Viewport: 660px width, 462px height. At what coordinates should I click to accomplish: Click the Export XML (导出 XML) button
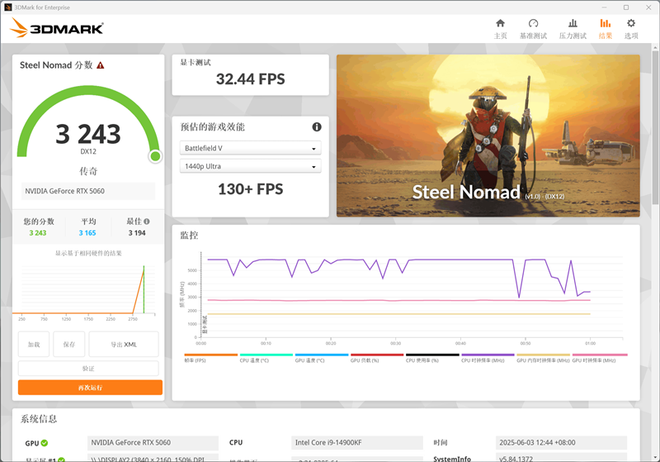pyautogui.click(x=124, y=344)
